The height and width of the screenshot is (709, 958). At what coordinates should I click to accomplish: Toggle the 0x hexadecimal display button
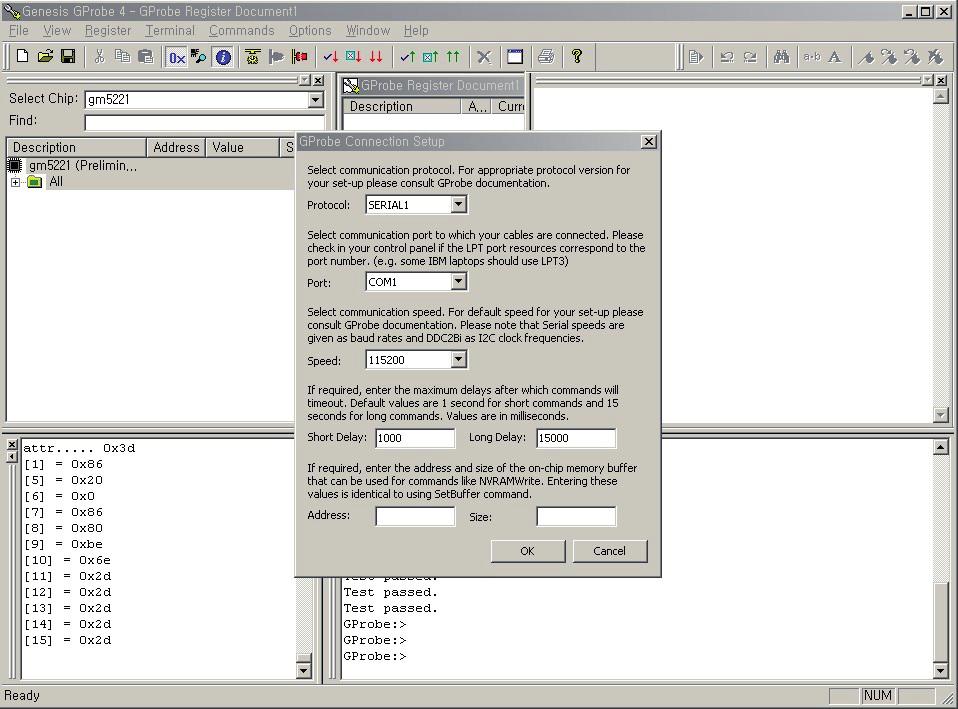(177, 57)
